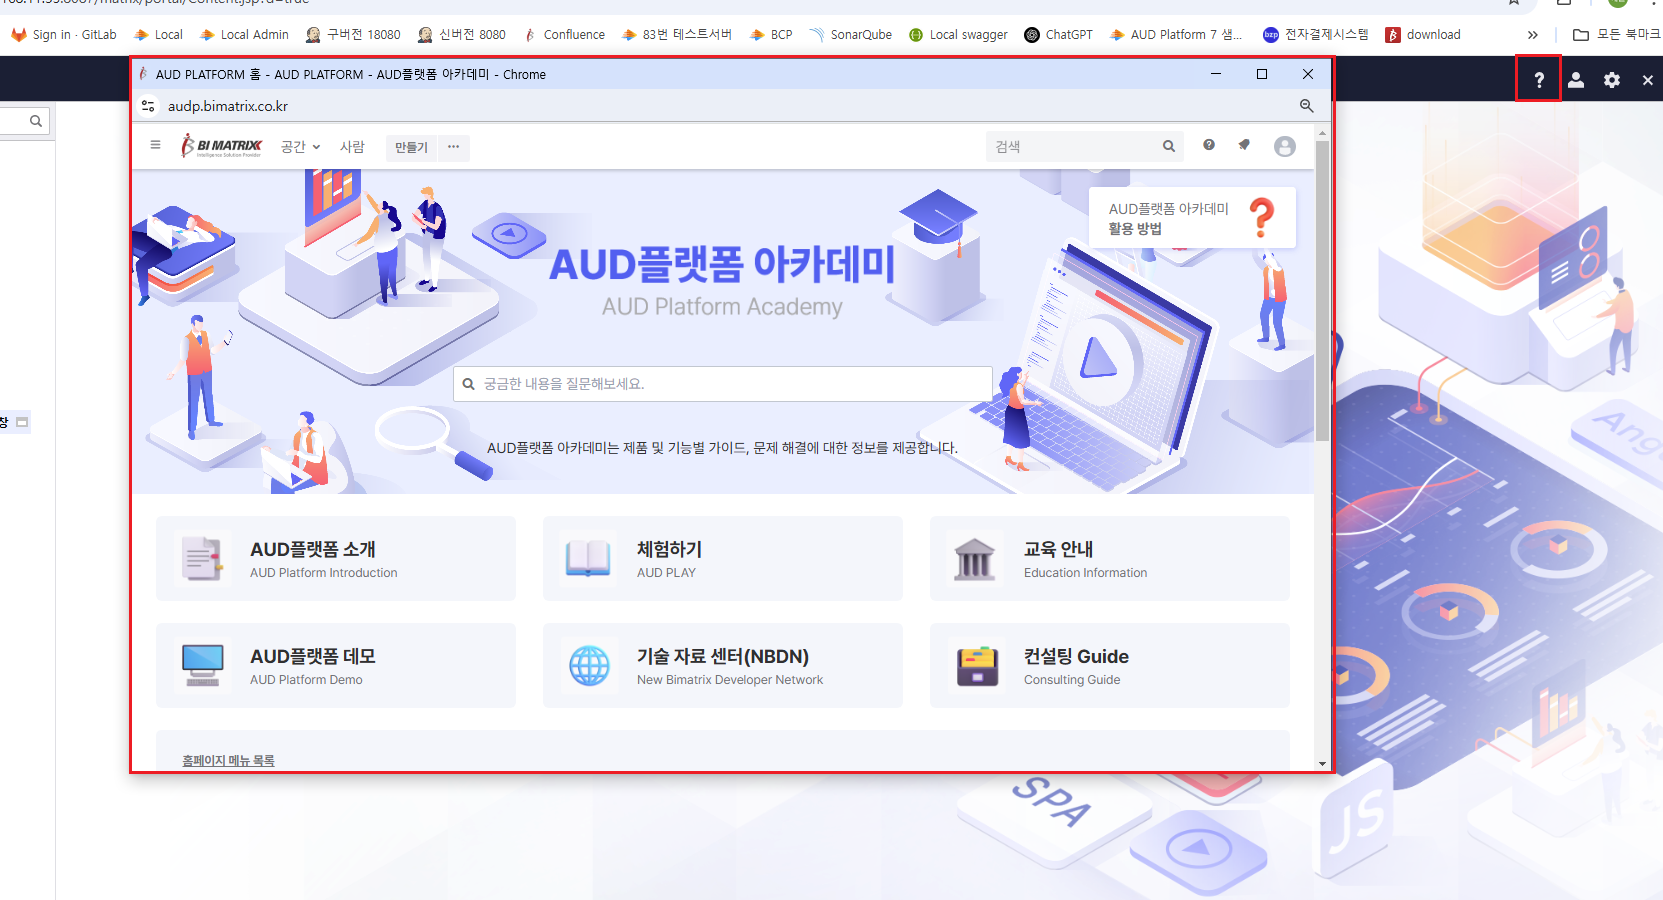The height and width of the screenshot is (900, 1663).
Task: Open AUD Platform 7 bookmark
Action: tap(1176, 35)
